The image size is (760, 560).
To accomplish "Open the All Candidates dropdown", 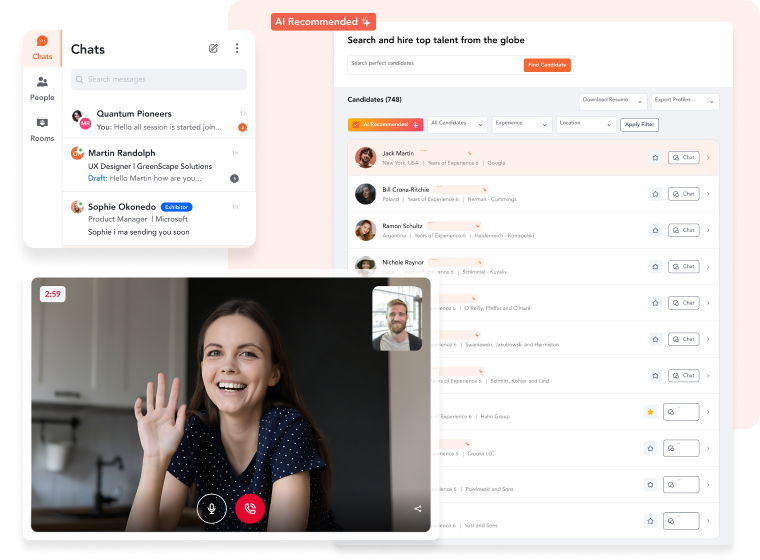I will (x=458, y=124).
